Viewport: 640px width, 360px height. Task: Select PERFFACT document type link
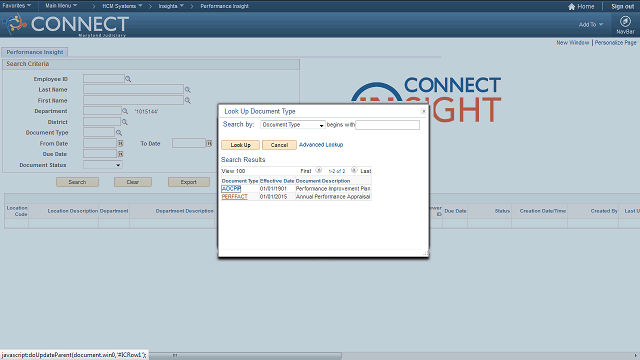click(234, 197)
